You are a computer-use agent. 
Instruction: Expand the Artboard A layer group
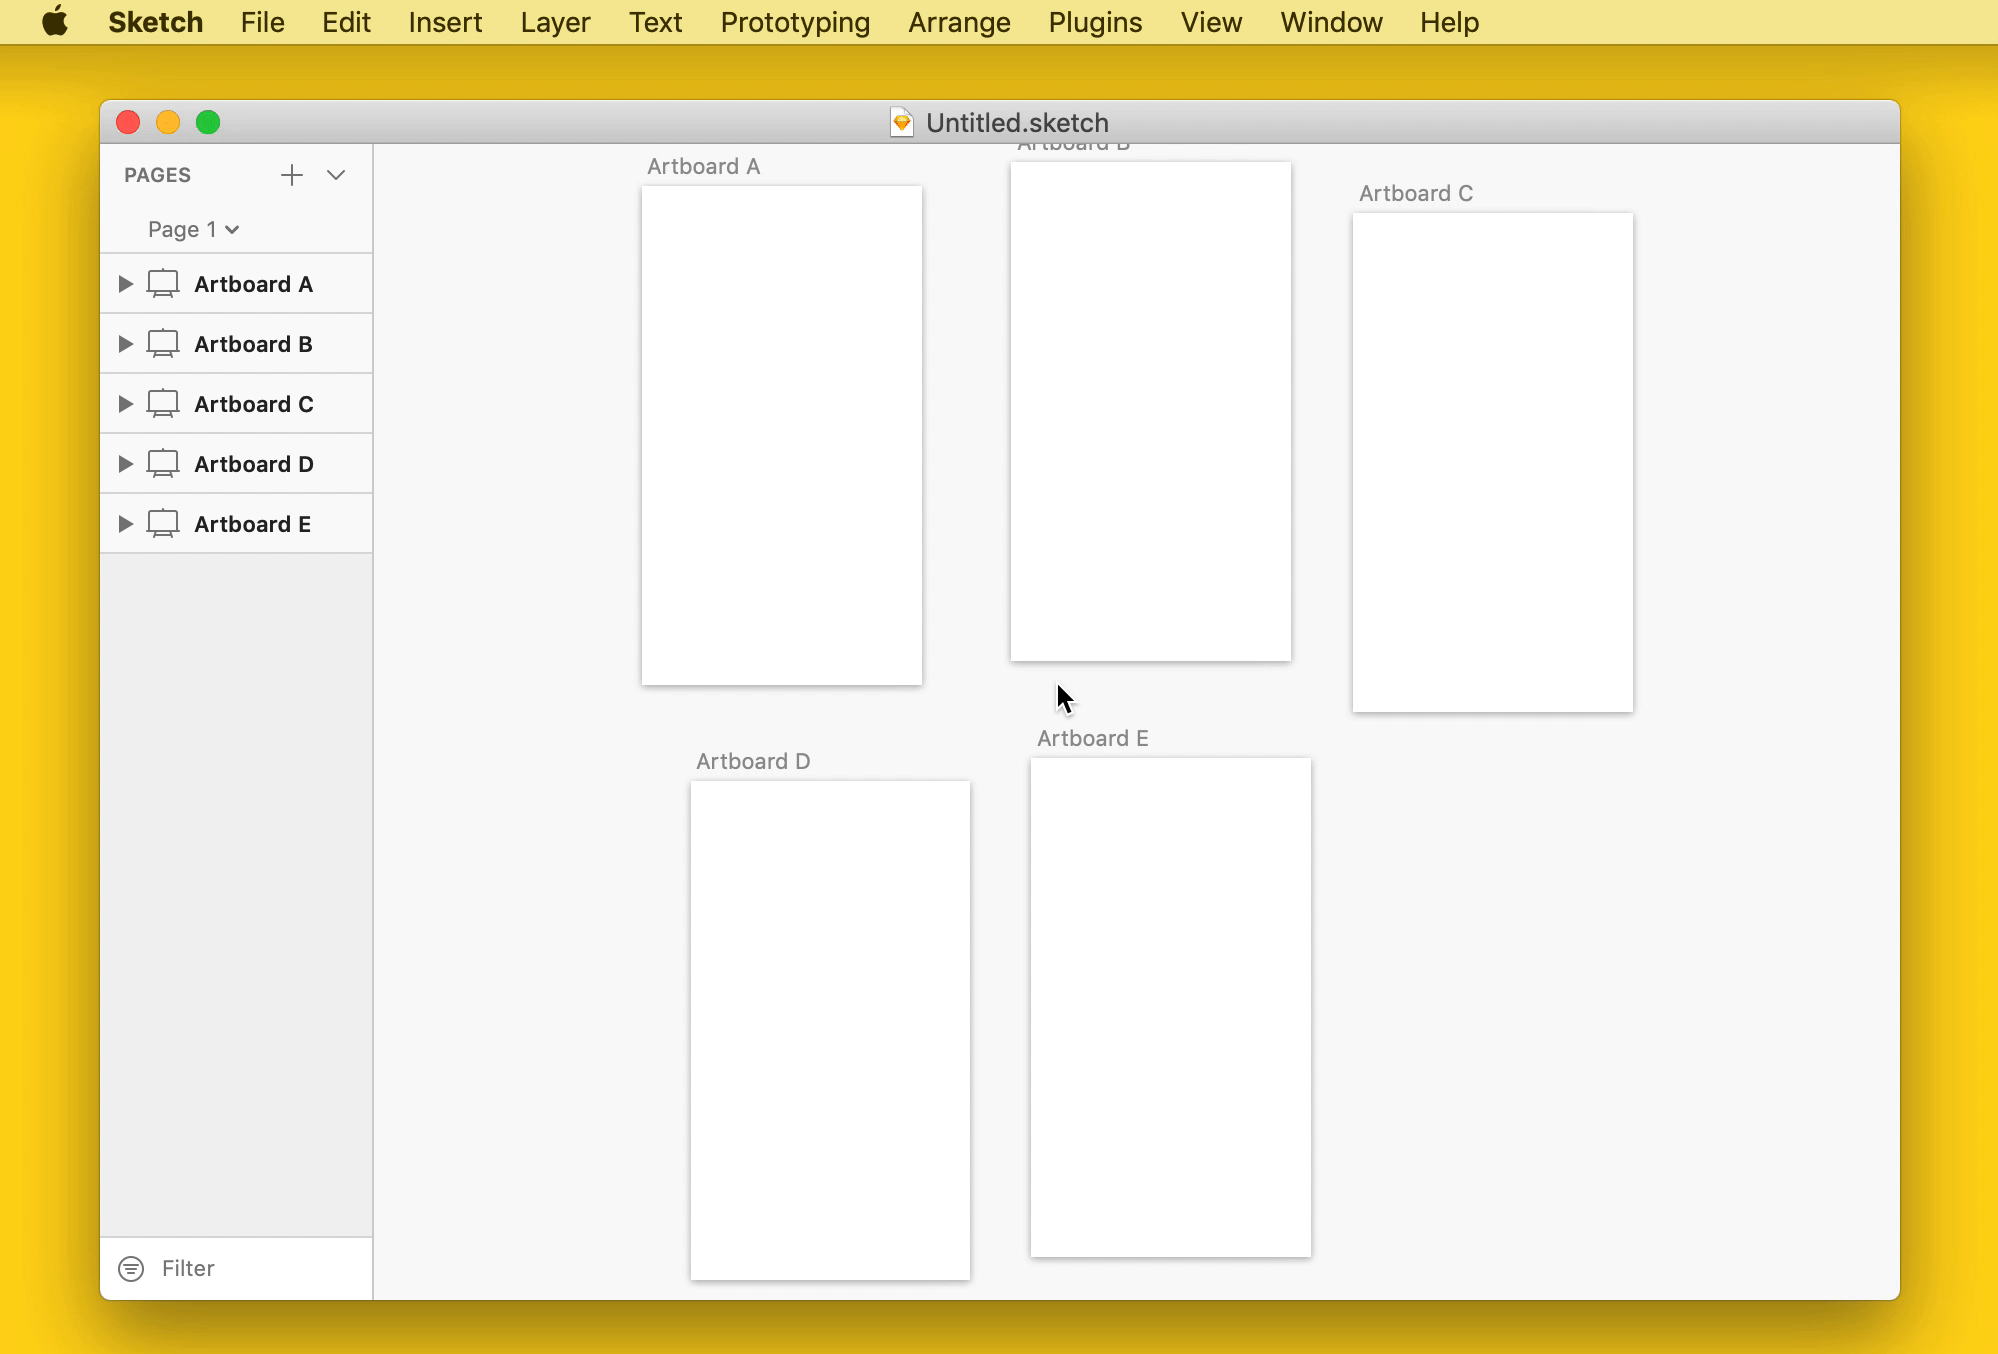[x=125, y=284]
